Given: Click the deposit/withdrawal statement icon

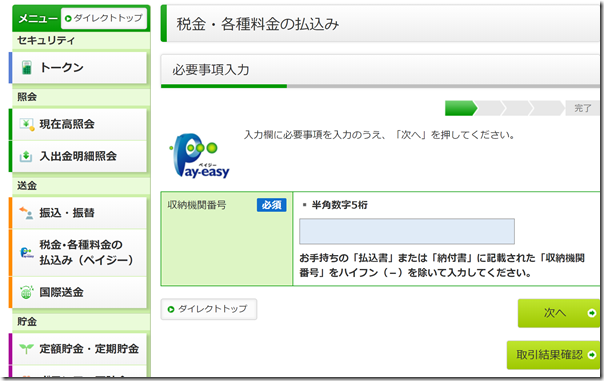Looking at the screenshot, I should (26, 156).
